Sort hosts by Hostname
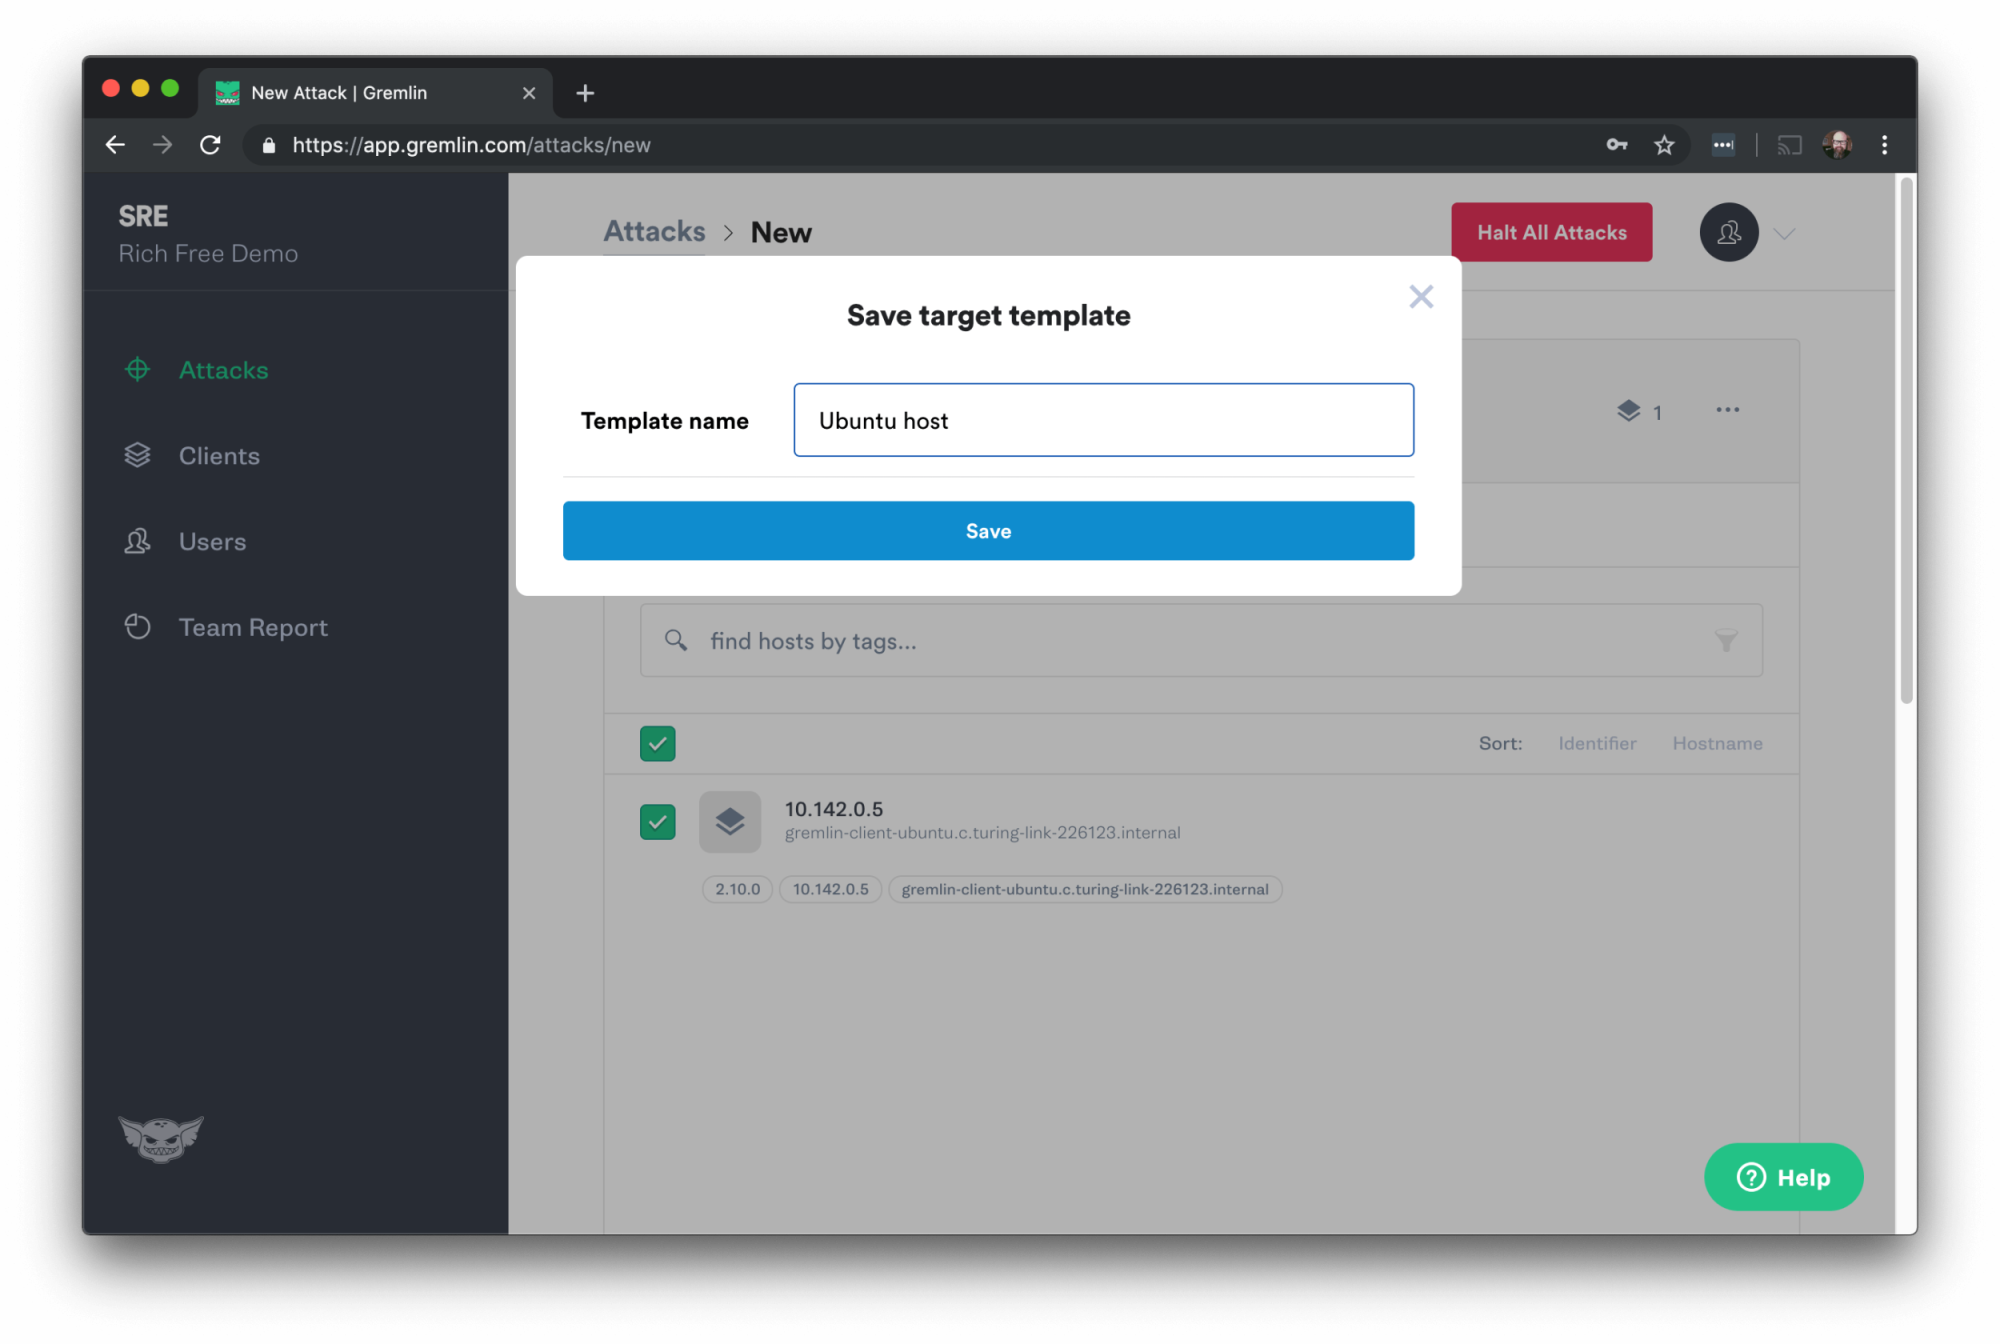This screenshot has height=1344, width=2000. pyautogui.click(x=1717, y=743)
